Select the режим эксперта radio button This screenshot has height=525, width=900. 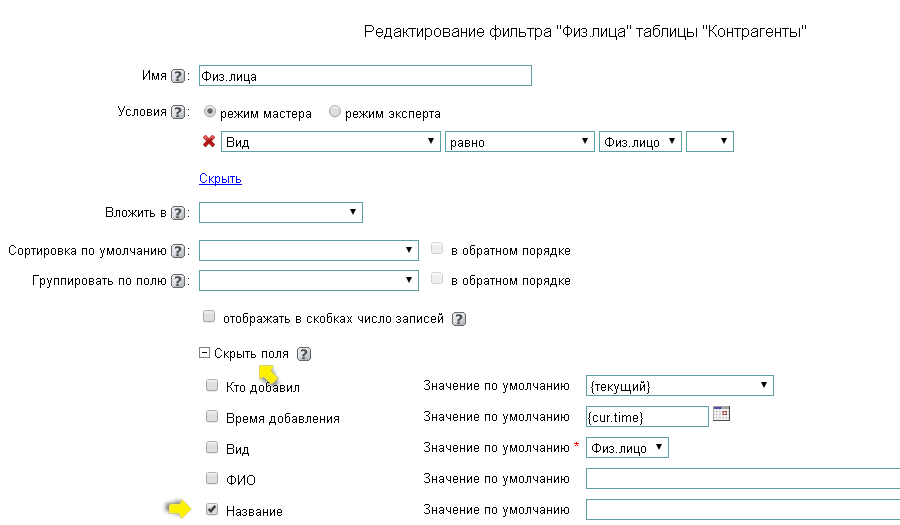335,112
